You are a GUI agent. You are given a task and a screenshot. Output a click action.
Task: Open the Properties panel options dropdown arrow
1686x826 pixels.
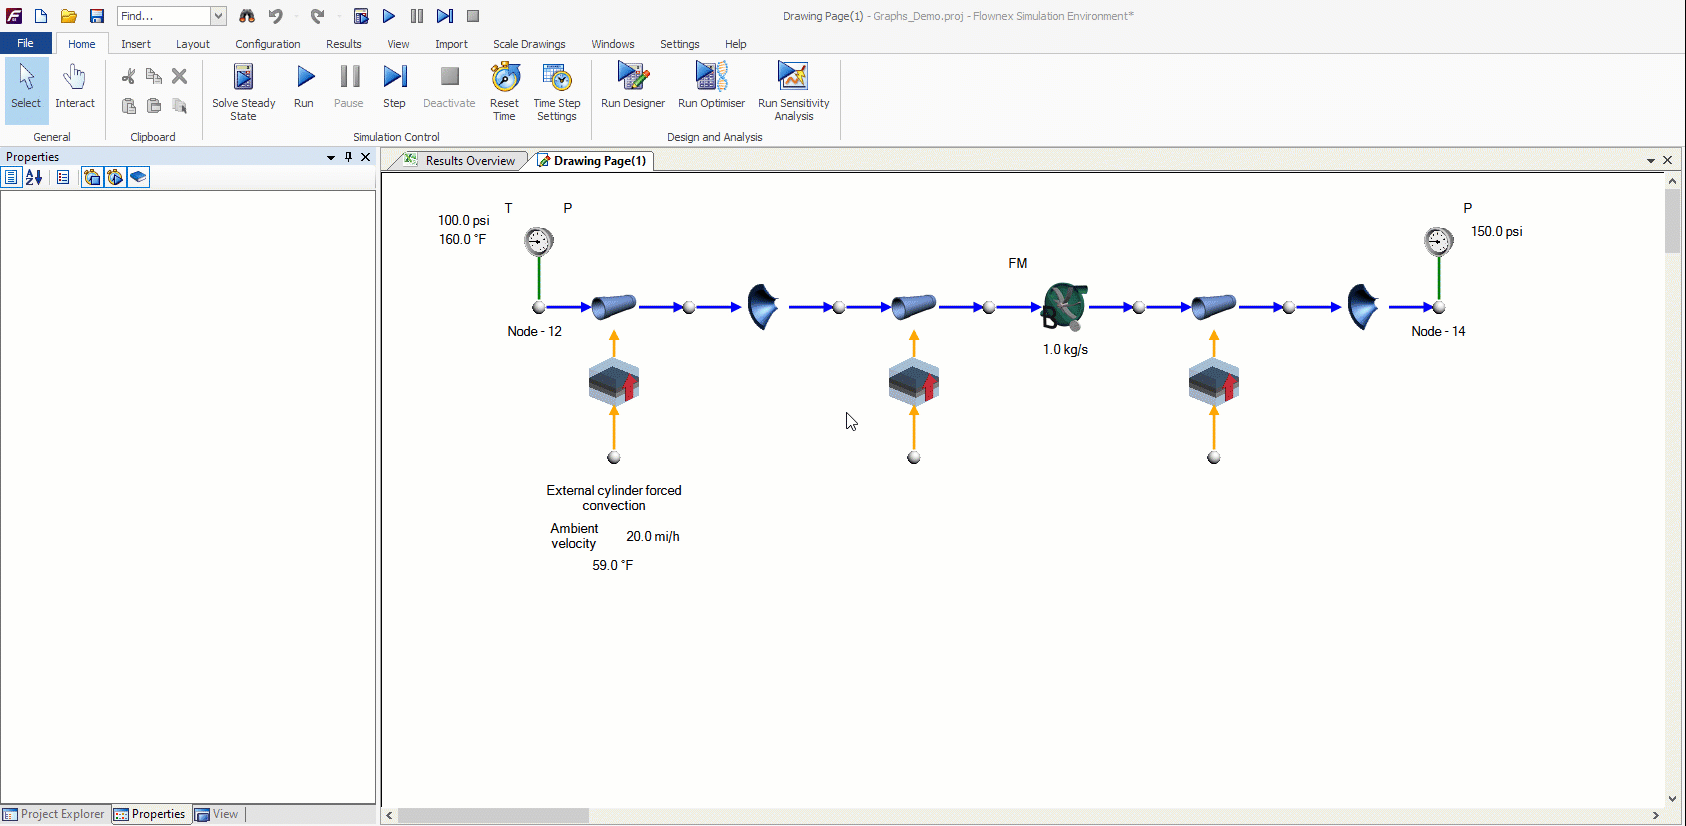tap(331, 157)
